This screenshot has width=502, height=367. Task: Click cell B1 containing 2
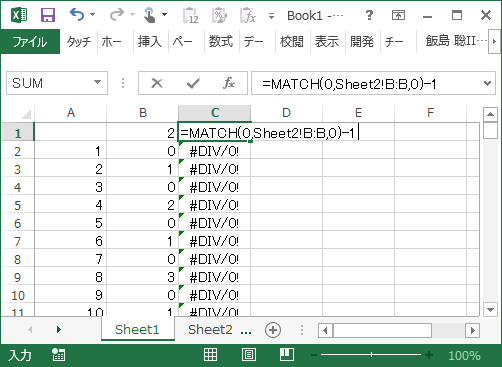point(143,132)
